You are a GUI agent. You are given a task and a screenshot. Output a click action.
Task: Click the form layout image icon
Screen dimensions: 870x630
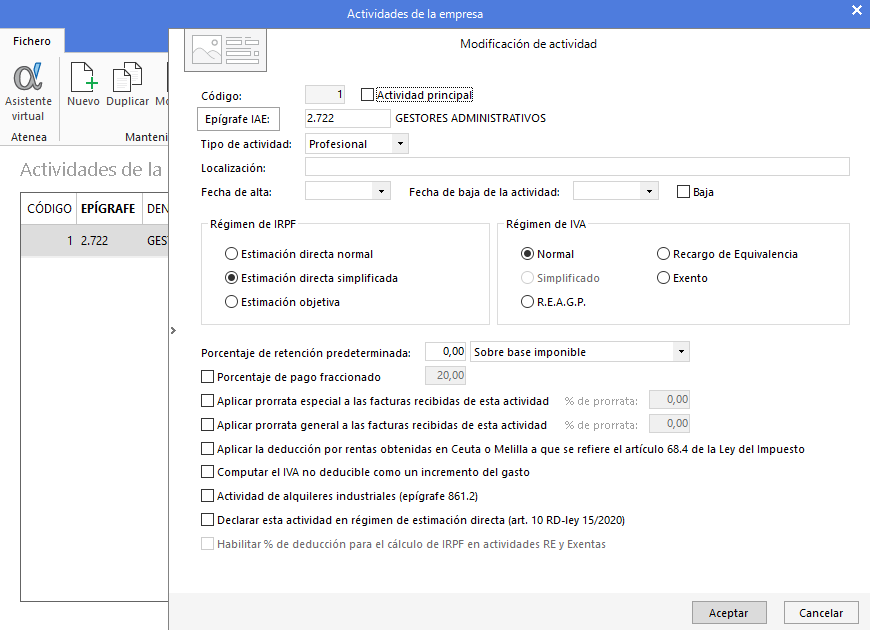coord(225,51)
